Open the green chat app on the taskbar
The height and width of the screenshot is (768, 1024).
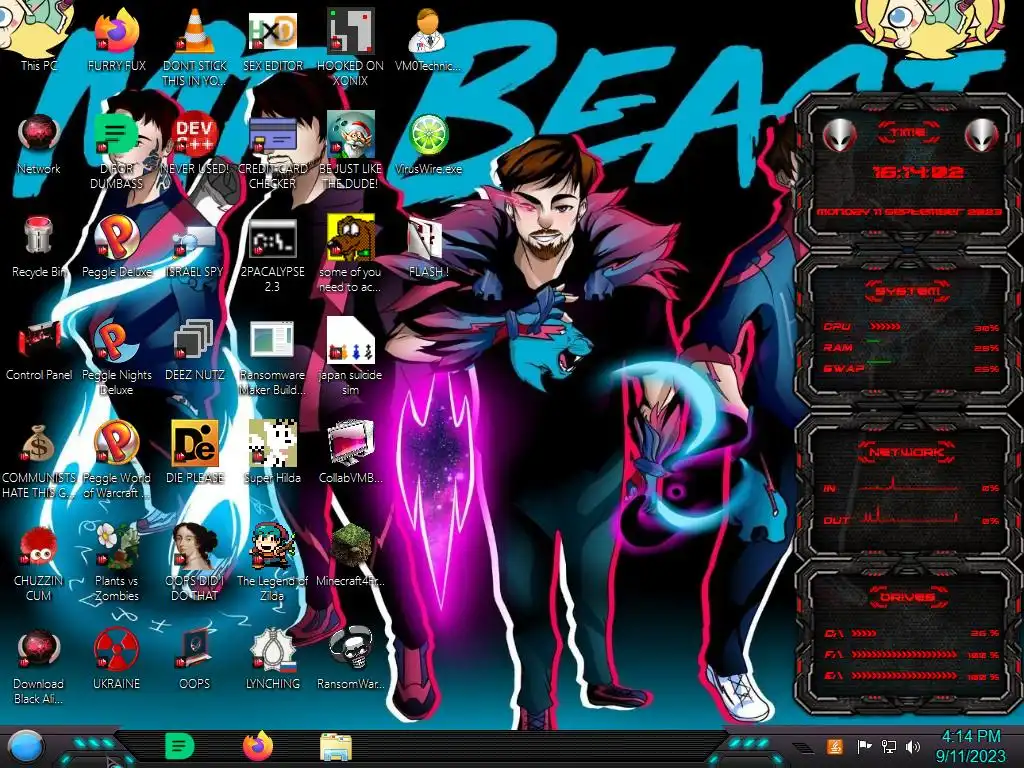180,746
